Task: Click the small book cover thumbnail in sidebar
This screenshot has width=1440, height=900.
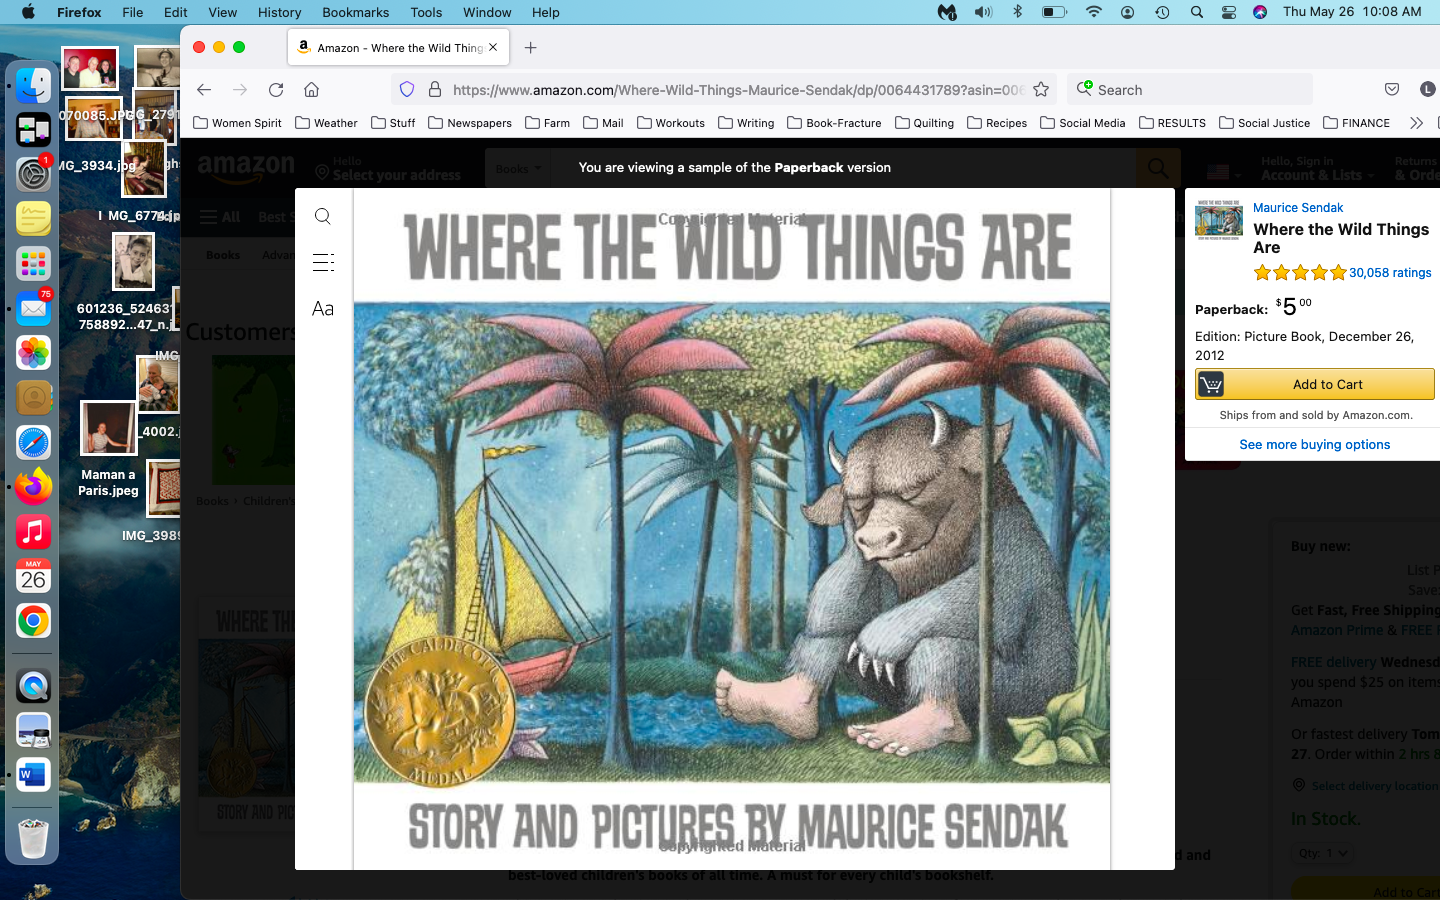Action: pyautogui.click(x=1219, y=220)
